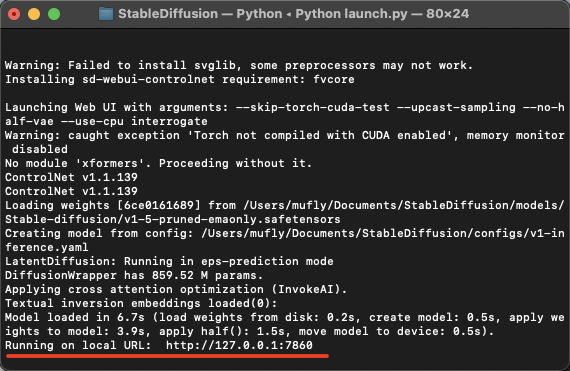Screen dimensions: 570x371
Task: Click the 'Python launch.py — 80×24' window title
Action: pyautogui.click(x=382, y=14)
